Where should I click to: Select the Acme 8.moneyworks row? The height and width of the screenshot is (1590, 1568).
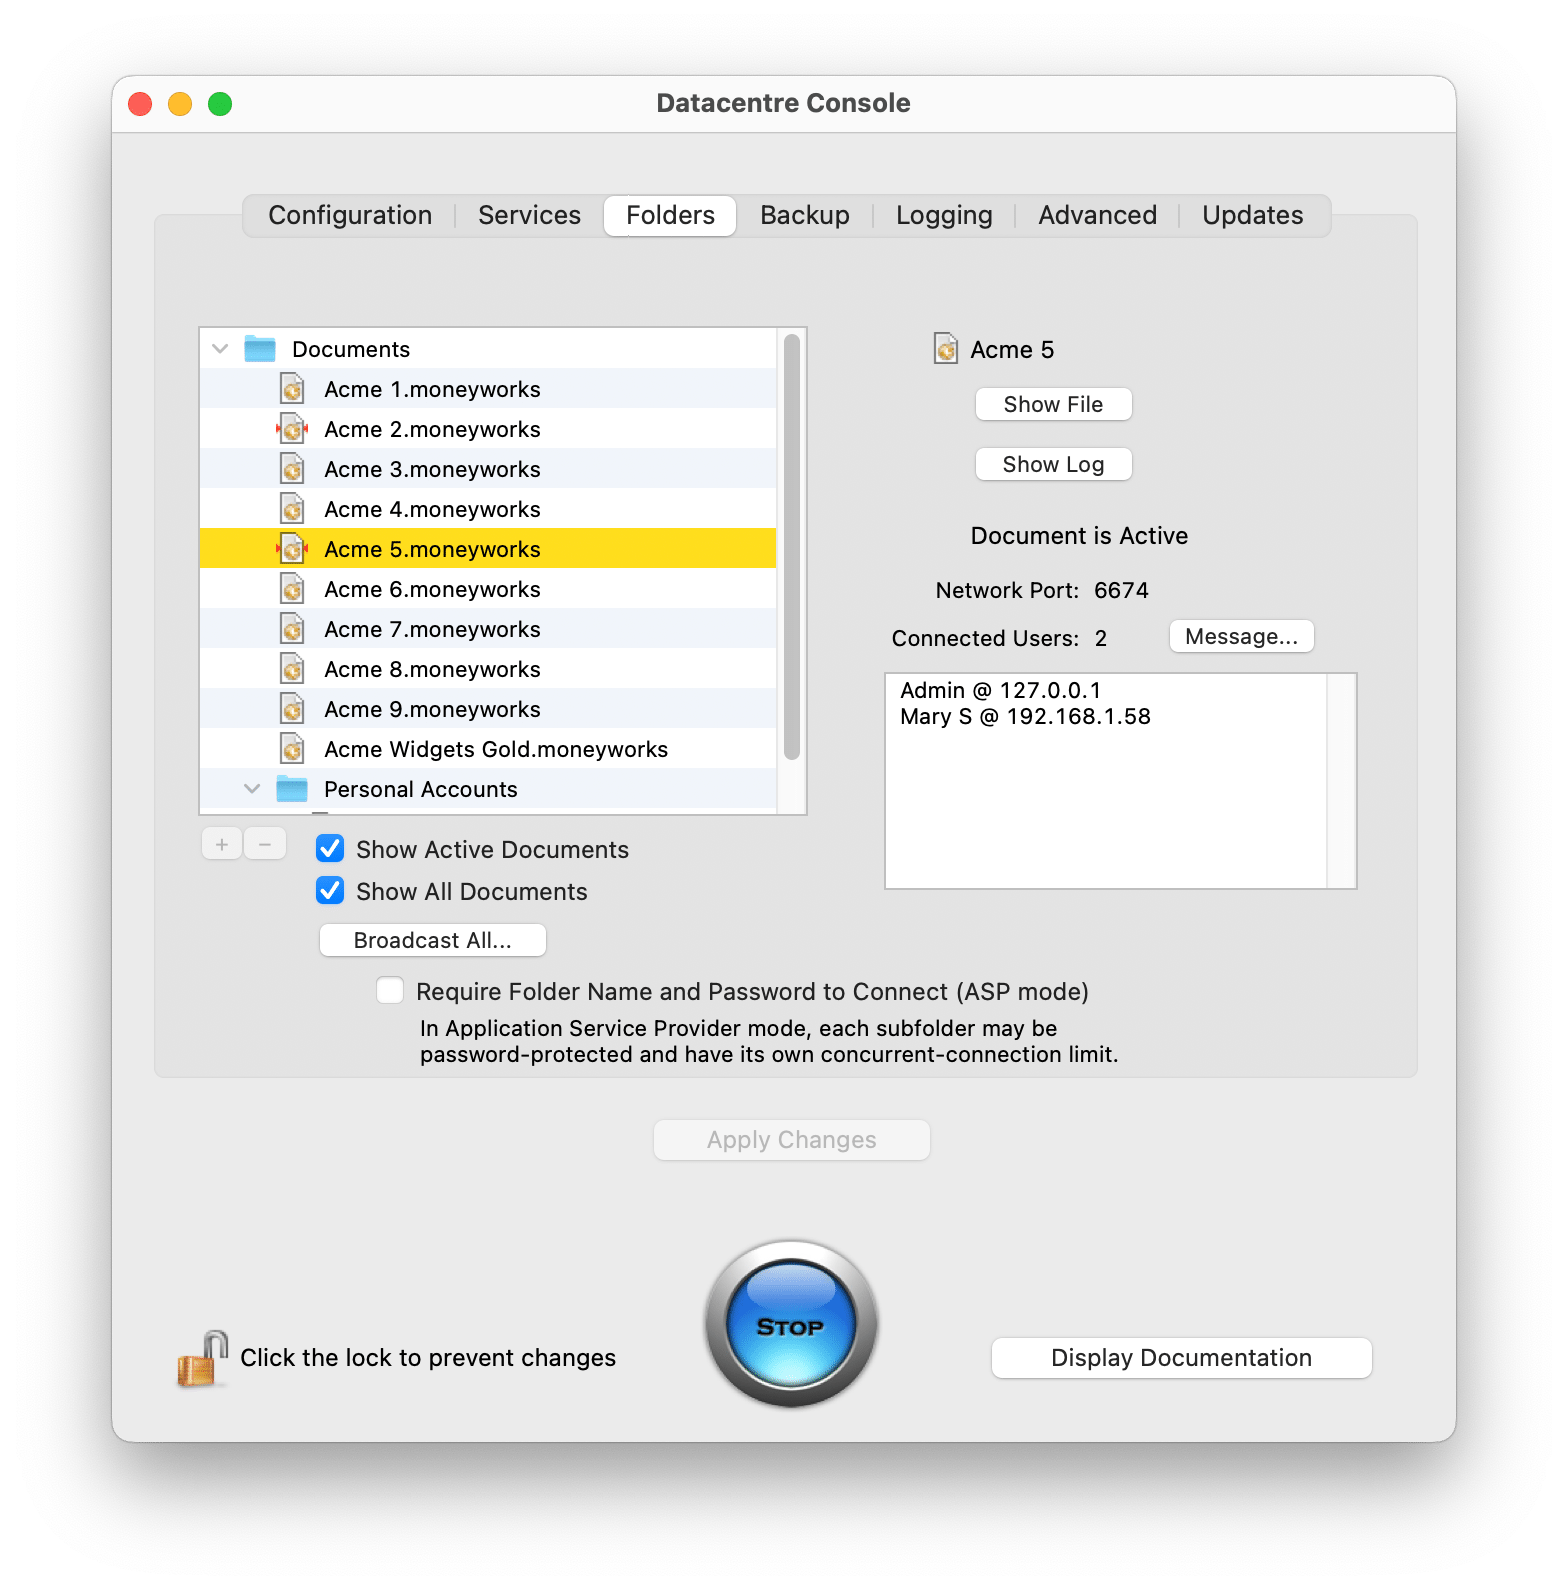point(488,668)
